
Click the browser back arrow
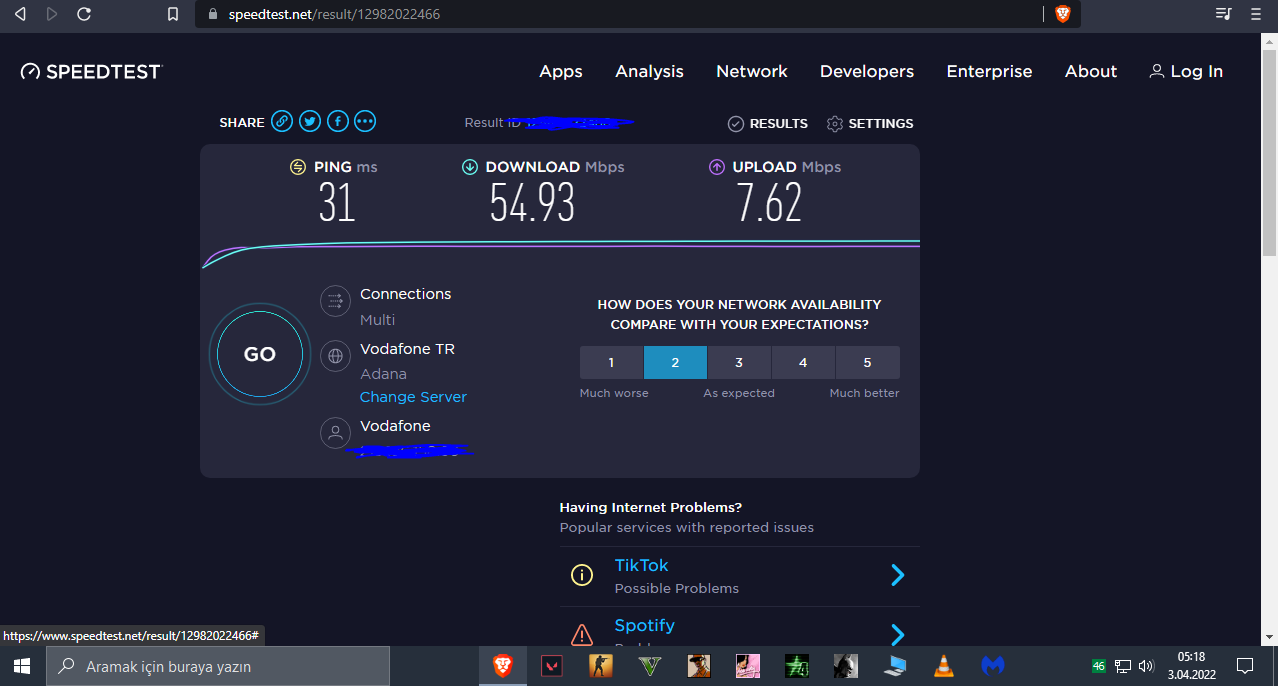click(20, 14)
